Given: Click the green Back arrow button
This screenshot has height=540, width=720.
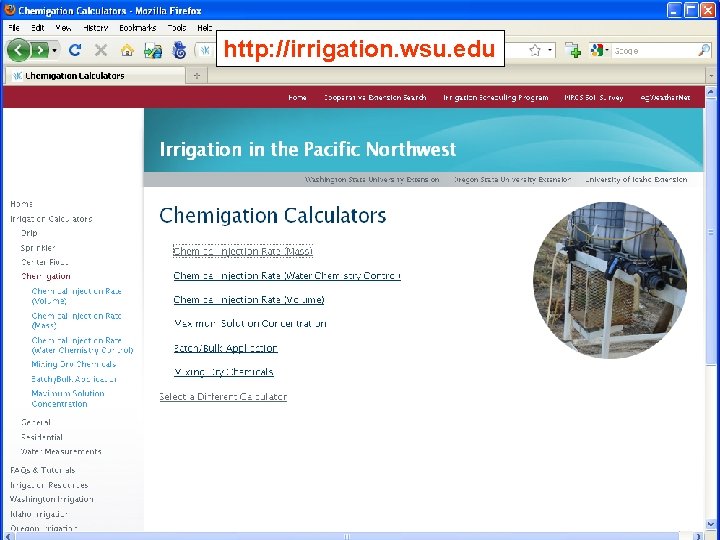Looking at the screenshot, I should pos(19,50).
